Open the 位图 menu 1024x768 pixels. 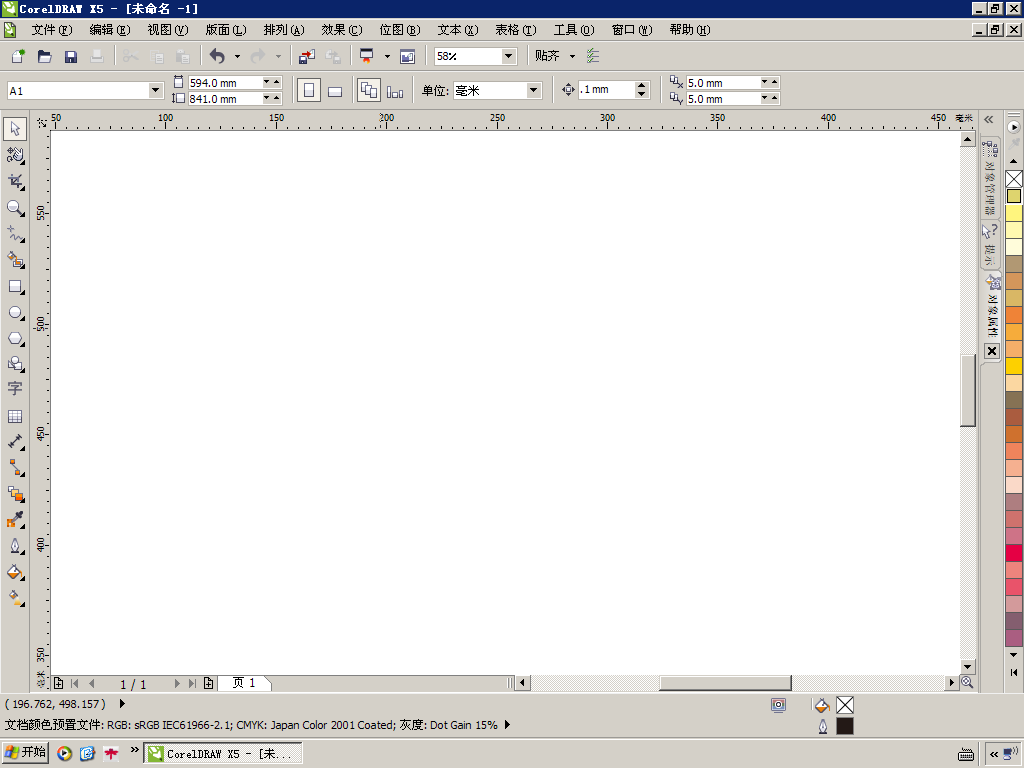(400, 30)
